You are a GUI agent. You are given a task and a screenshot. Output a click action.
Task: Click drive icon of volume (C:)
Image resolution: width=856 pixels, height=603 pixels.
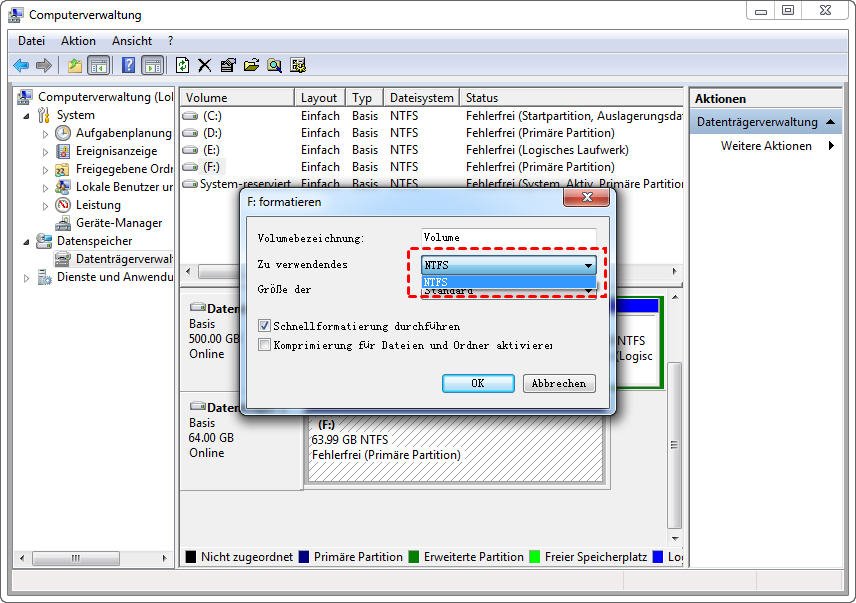[190, 116]
